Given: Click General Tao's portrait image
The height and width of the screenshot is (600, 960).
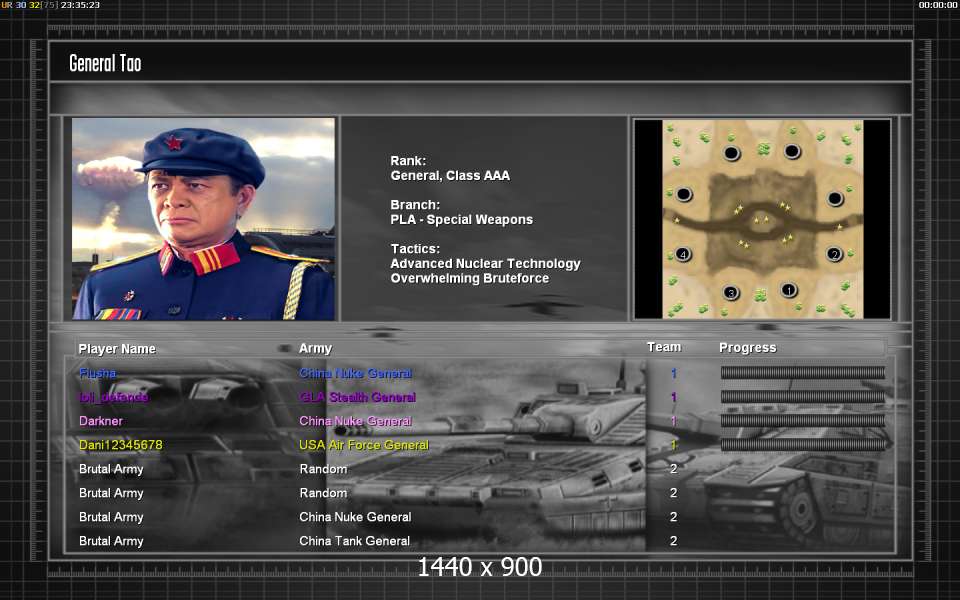Looking at the screenshot, I should pyautogui.click(x=203, y=219).
